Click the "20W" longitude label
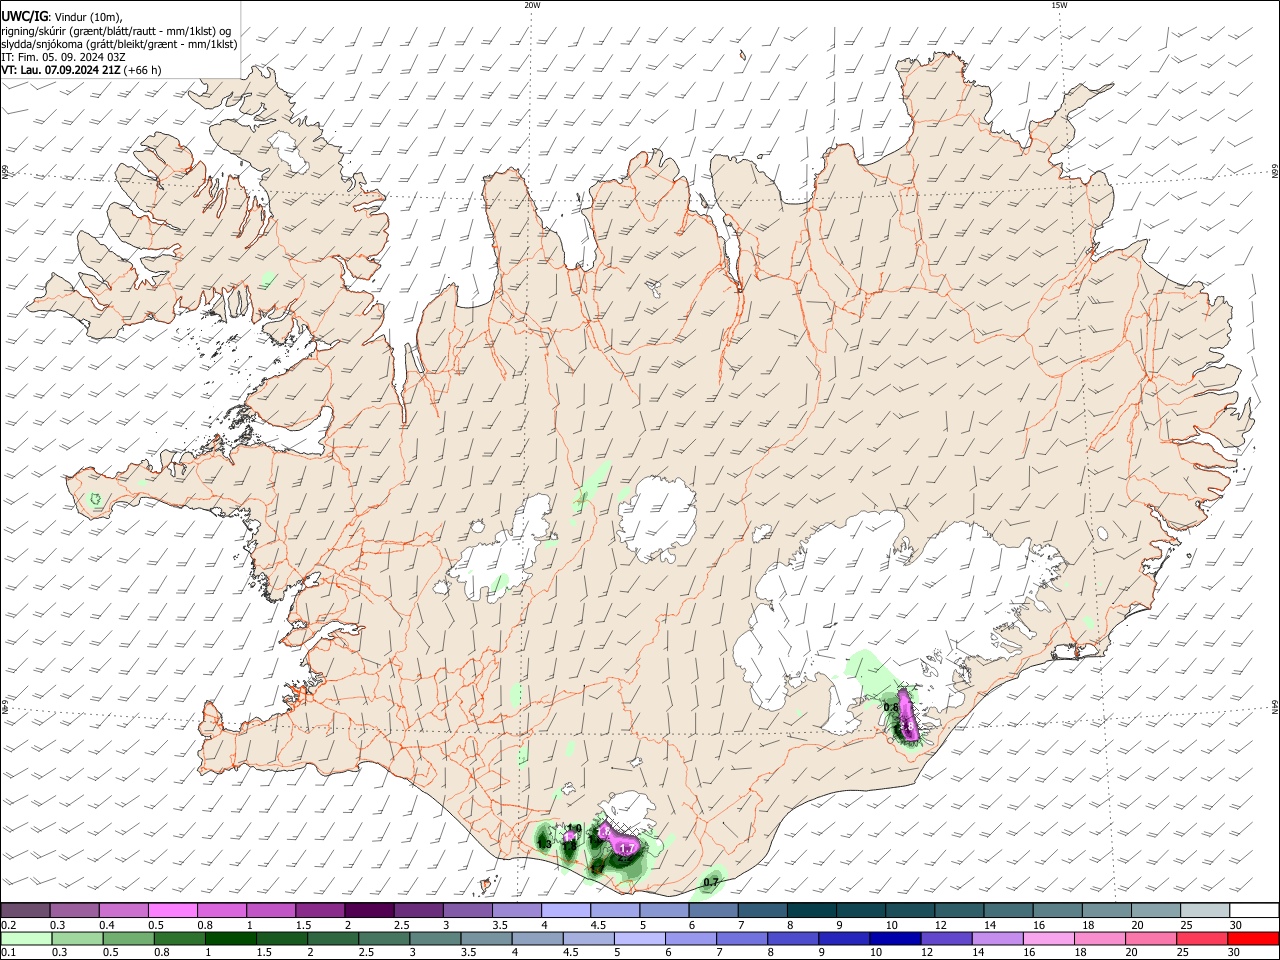The image size is (1280, 960). pos(532,5)
